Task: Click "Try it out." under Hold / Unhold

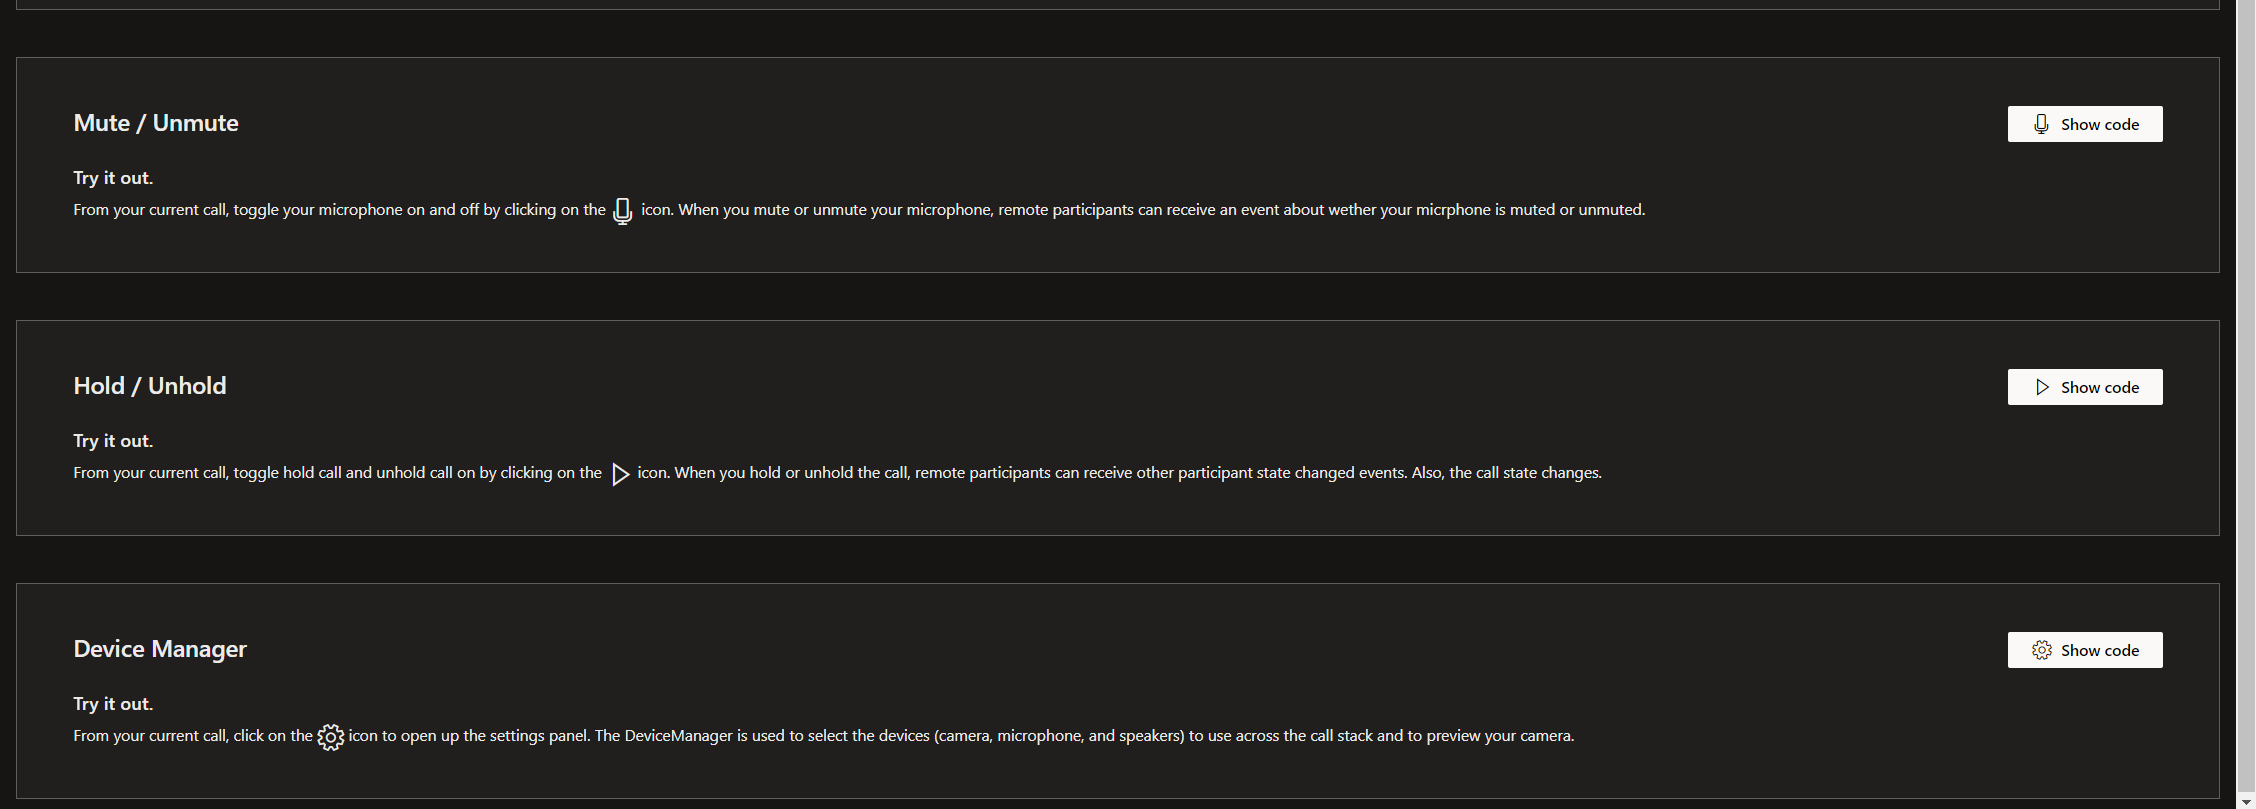Action: tap(113, 441)
